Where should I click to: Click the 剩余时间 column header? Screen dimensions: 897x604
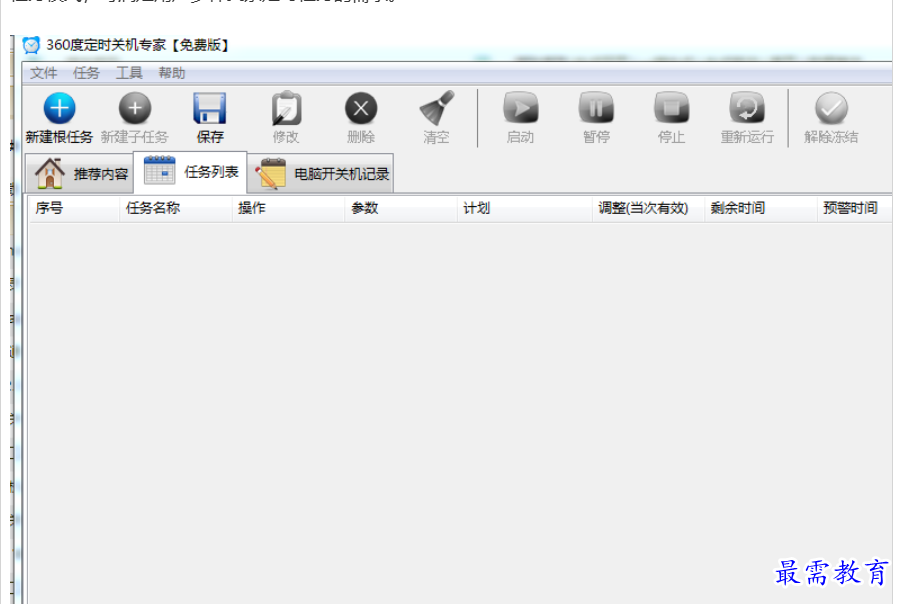(x=761, y=208)
